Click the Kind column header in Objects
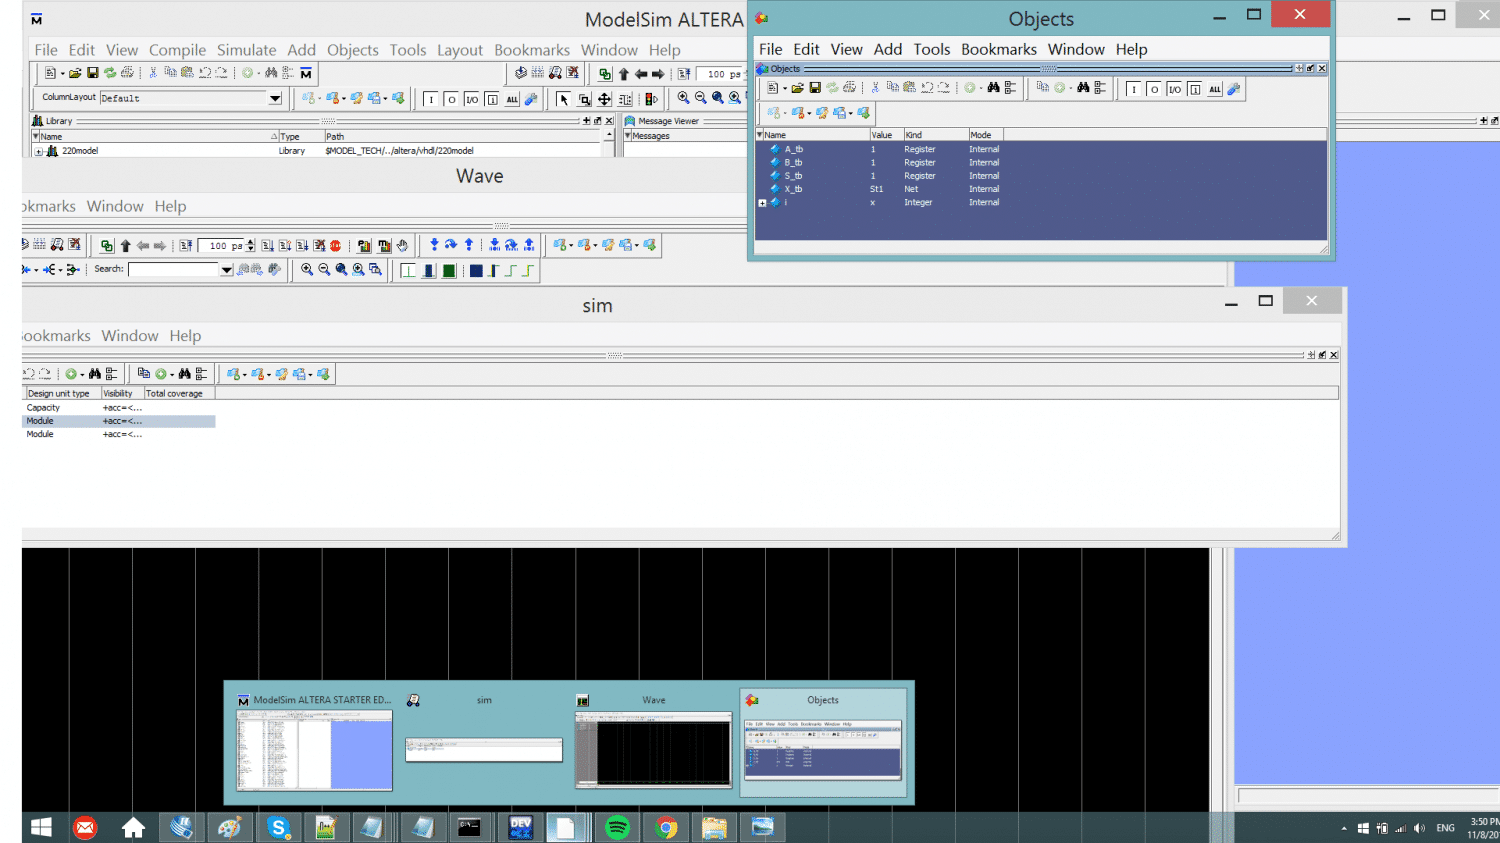 click(x=935, y=135)
